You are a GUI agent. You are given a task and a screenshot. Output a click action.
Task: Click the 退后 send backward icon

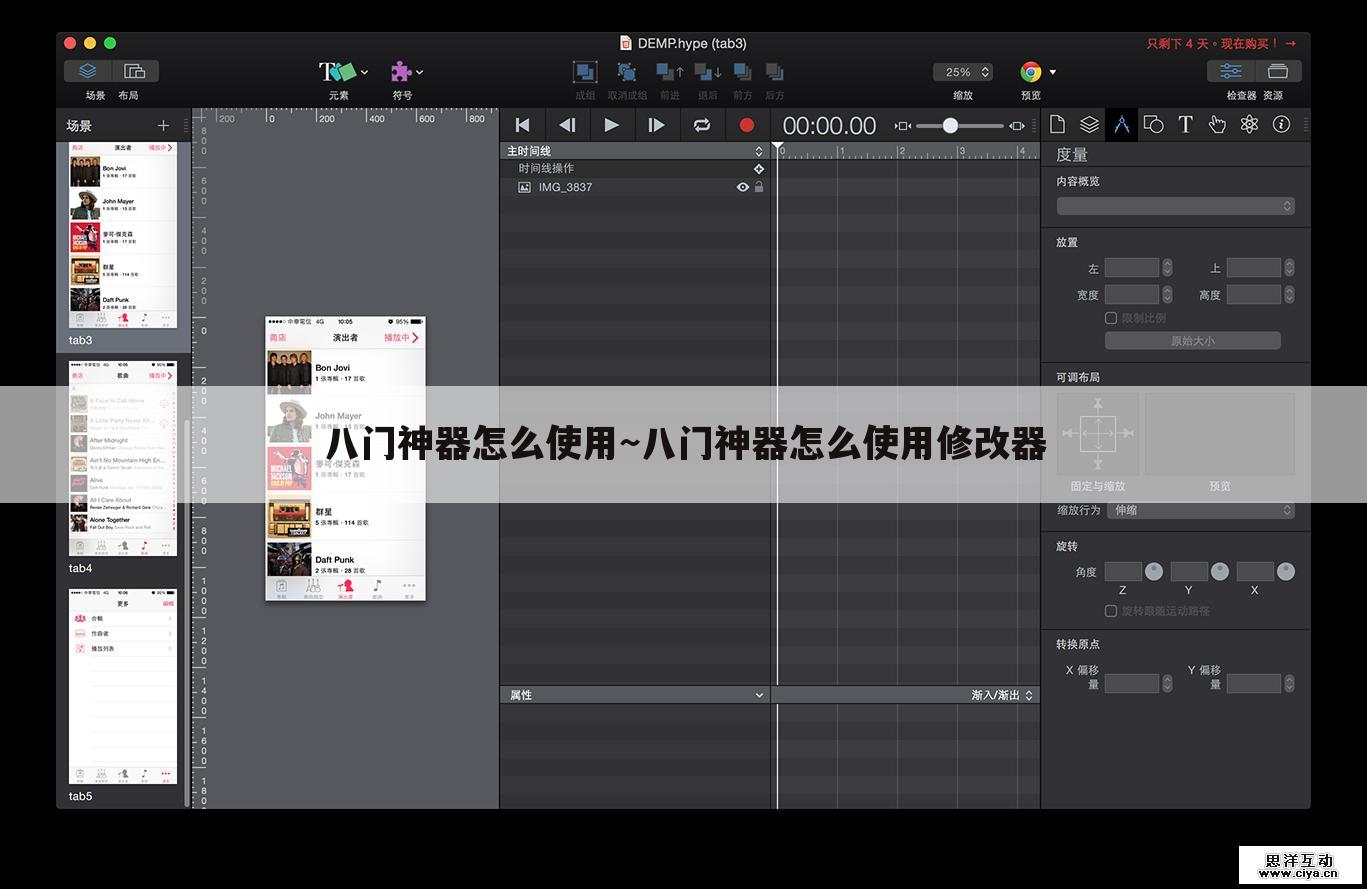(x=708, y=72)
